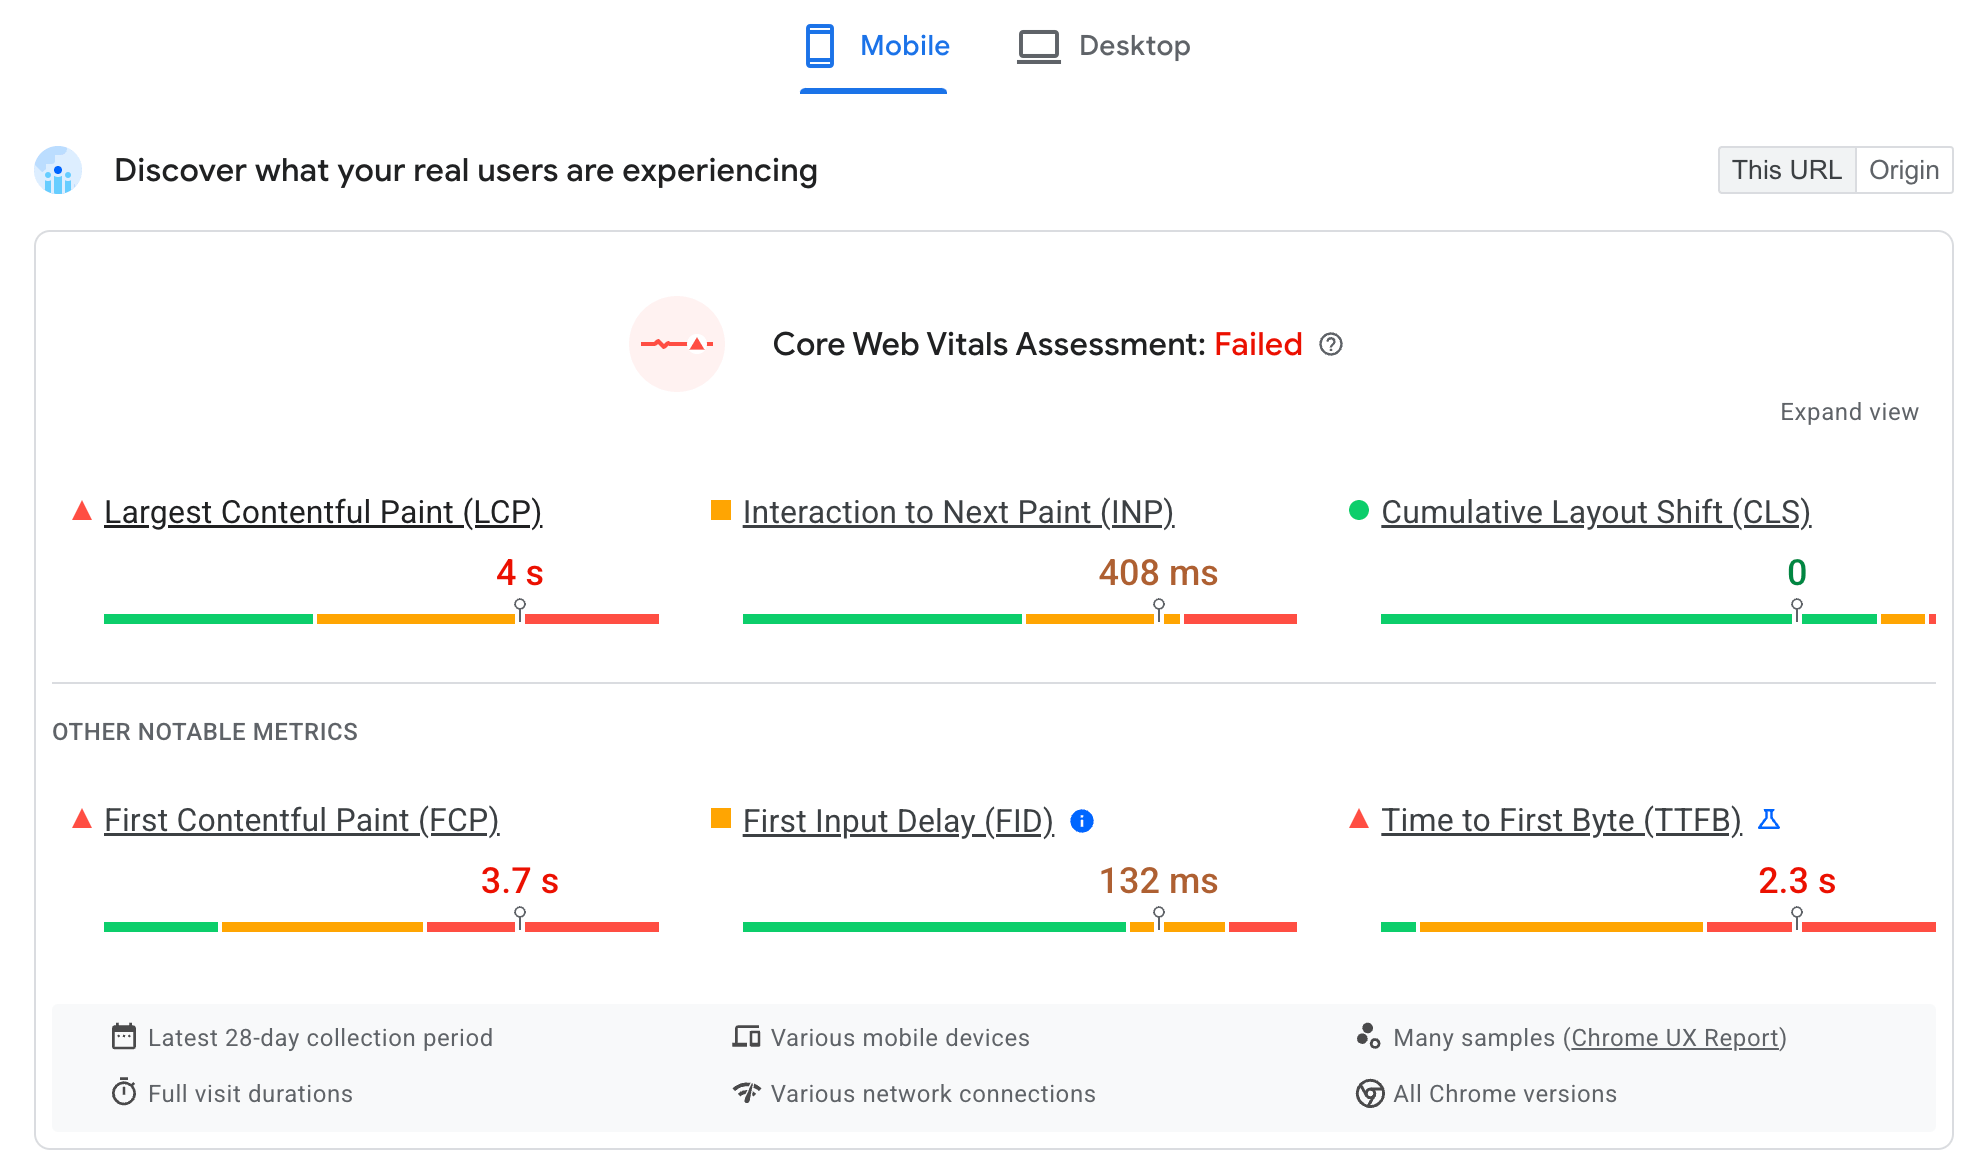Toggle to This URL data view
1986x1166 pixels.
[1786, 169]
